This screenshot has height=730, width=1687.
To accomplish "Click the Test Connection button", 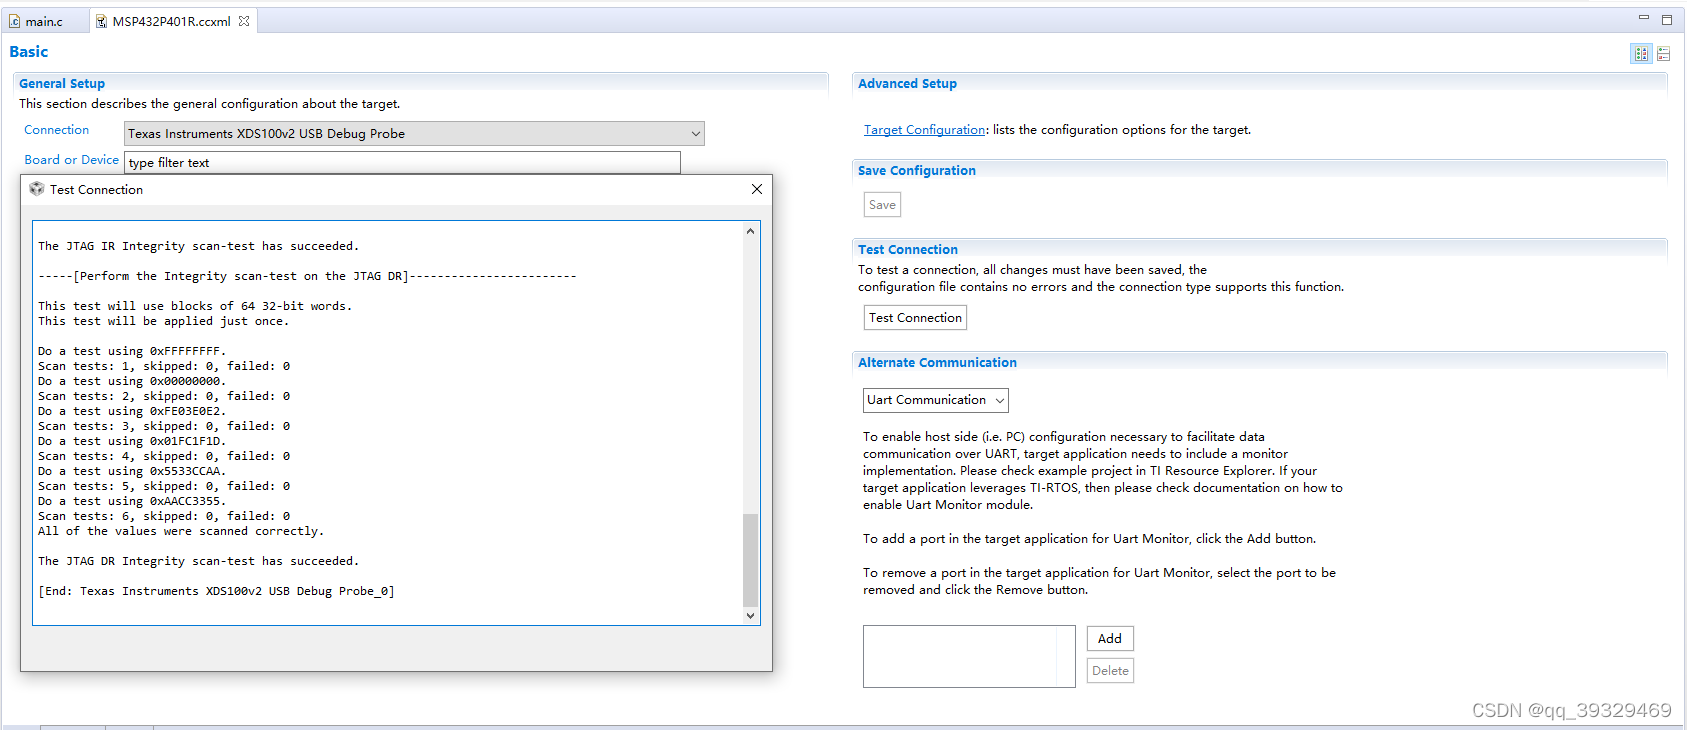I will (x=915, y=318).
